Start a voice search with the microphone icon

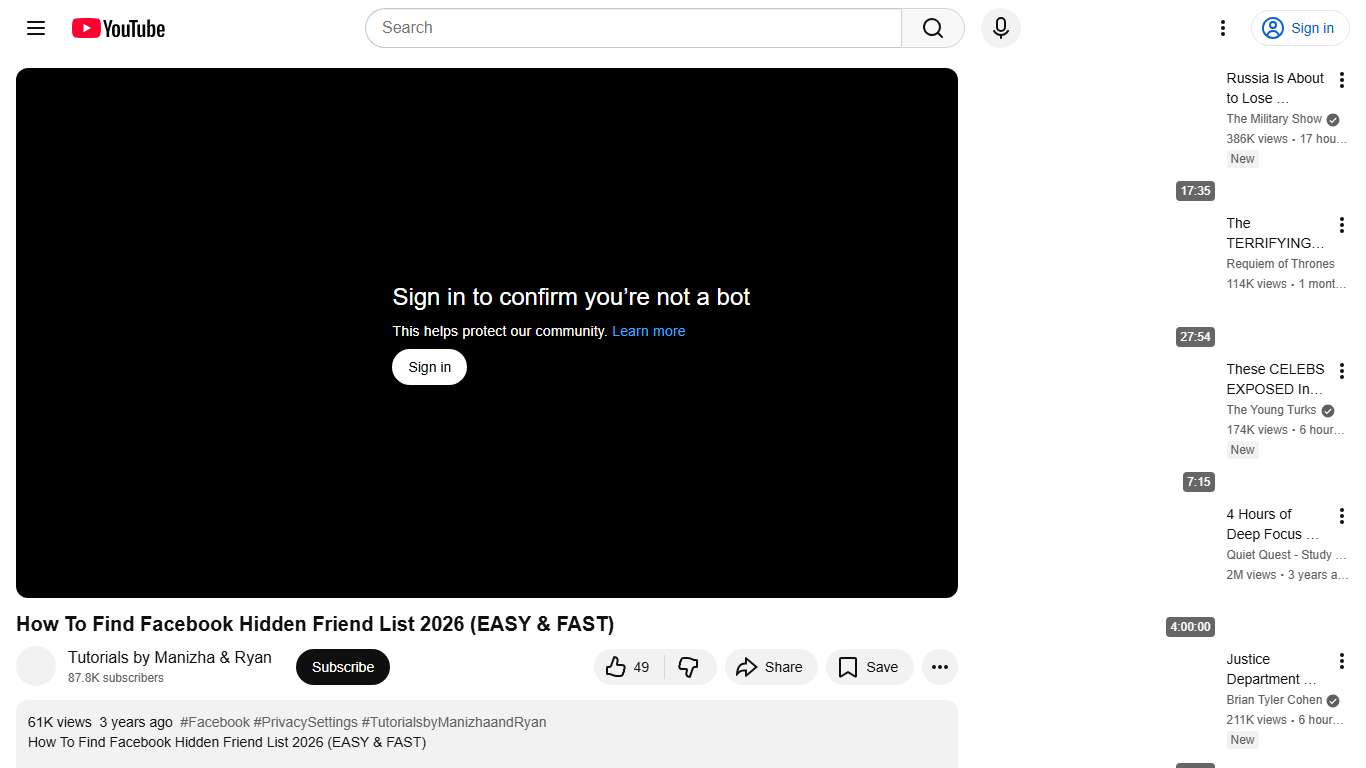(x=1000, y=28)
